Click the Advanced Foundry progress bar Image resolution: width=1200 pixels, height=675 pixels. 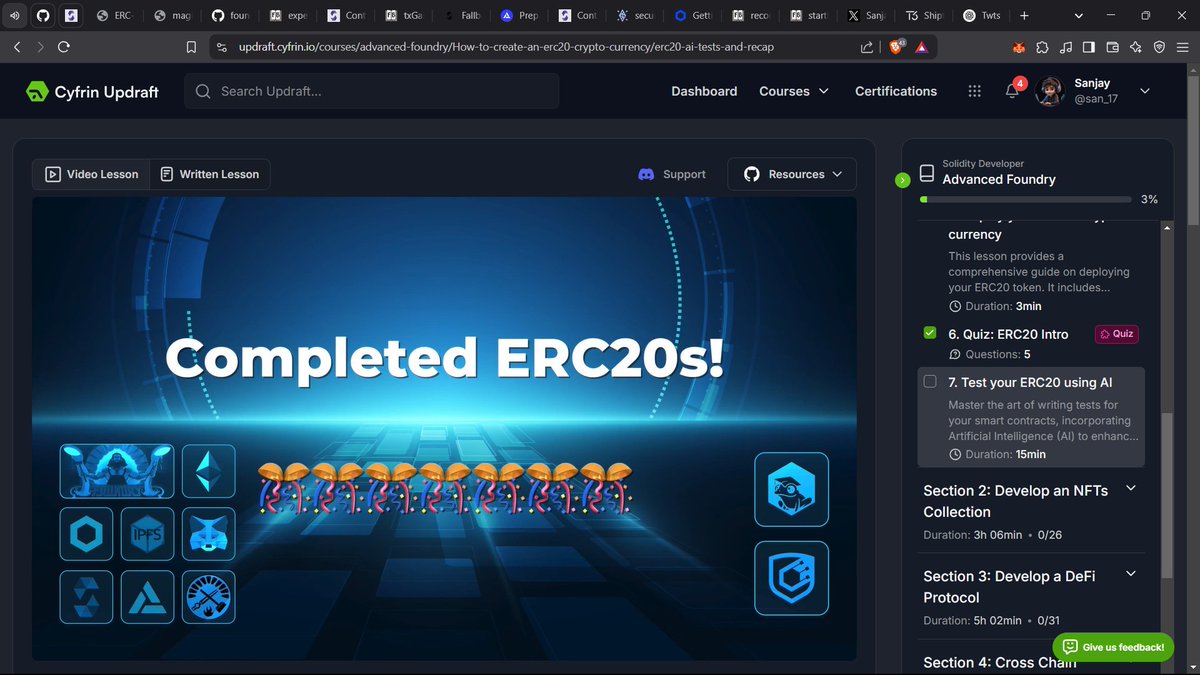tap(1025, 199)
